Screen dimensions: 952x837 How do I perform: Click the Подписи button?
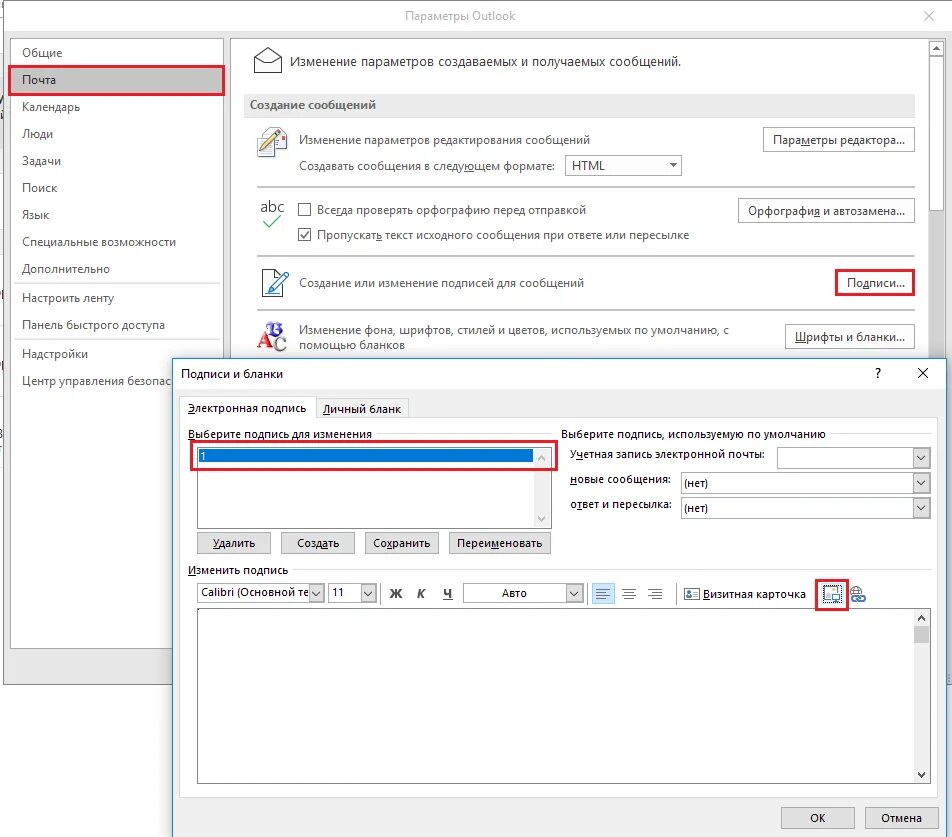tap(875, 283)
